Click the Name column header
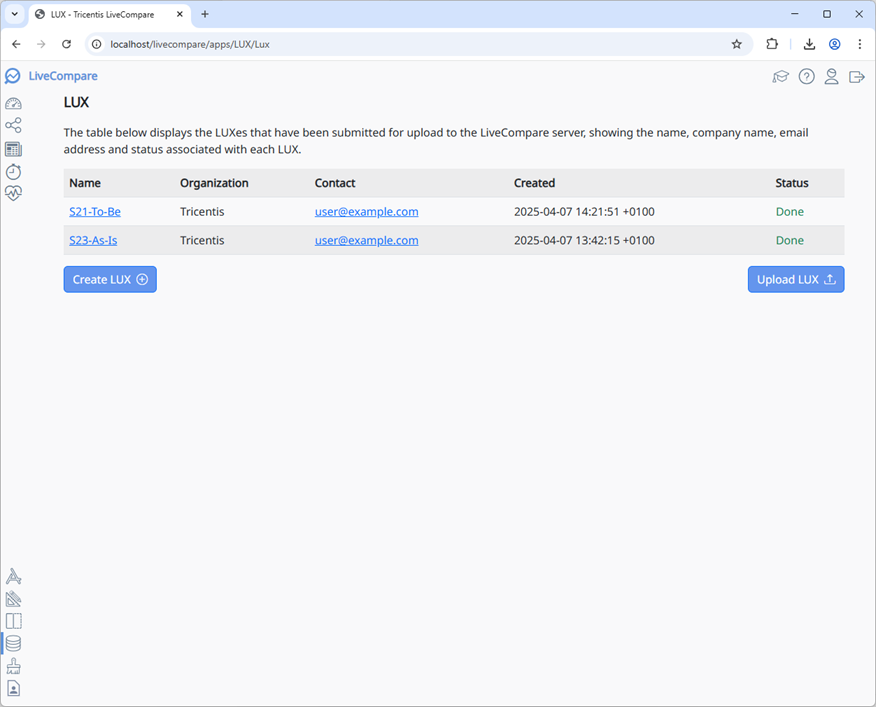Viewport: 876px width, 707px height. tap(85, 183)
